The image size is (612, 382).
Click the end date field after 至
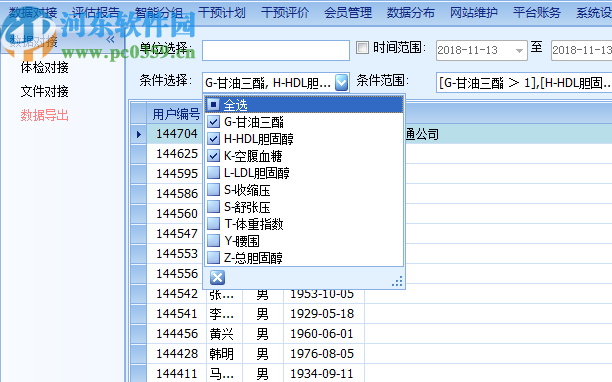[581, 50]
